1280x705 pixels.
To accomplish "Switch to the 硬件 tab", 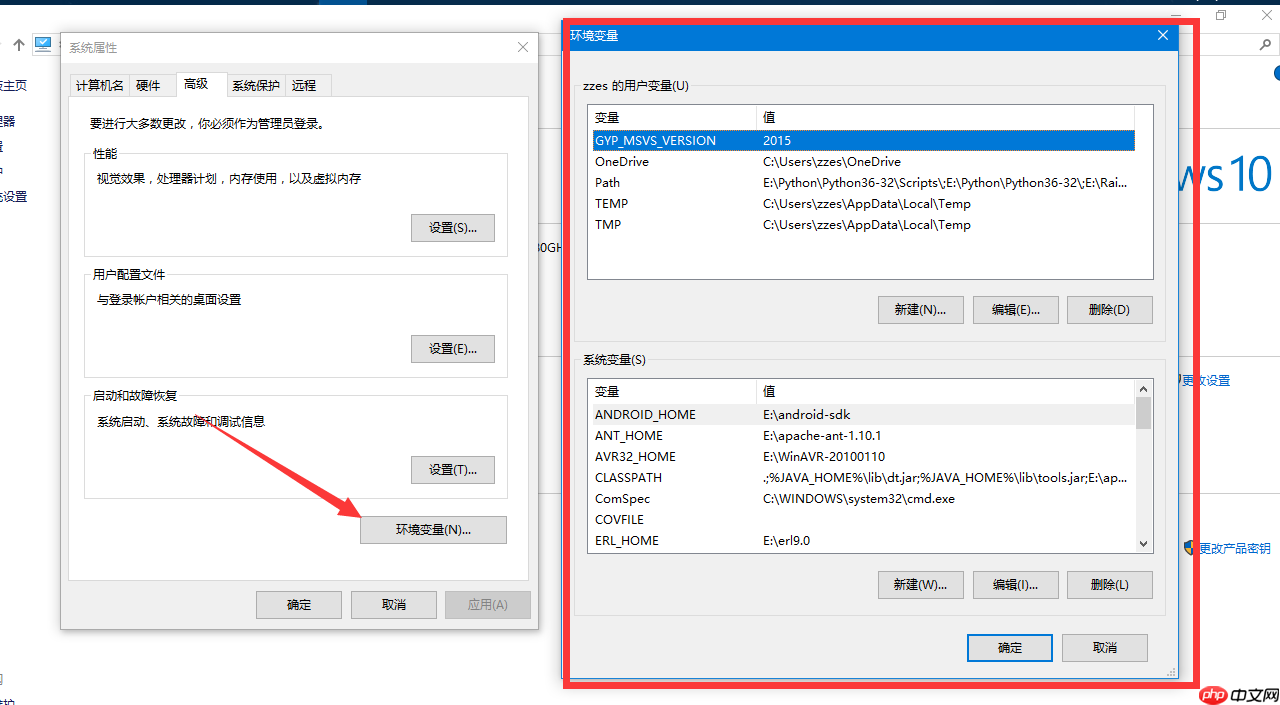I will (146, 85).
